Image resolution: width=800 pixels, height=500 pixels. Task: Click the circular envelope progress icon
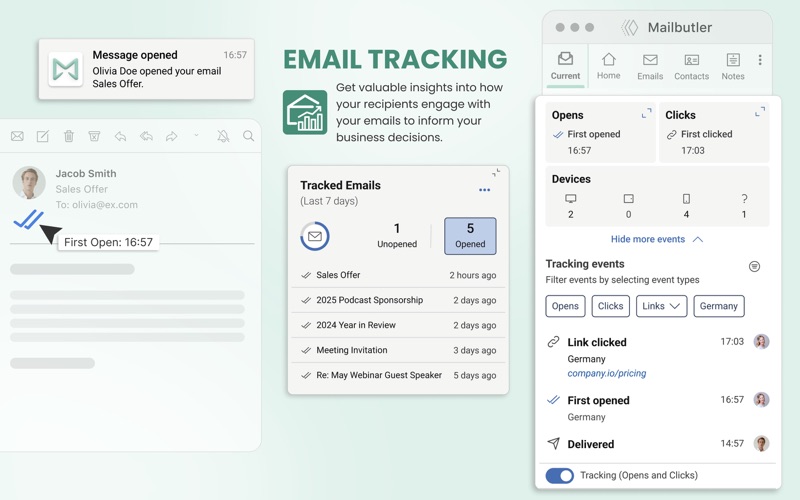coord(315,236)
